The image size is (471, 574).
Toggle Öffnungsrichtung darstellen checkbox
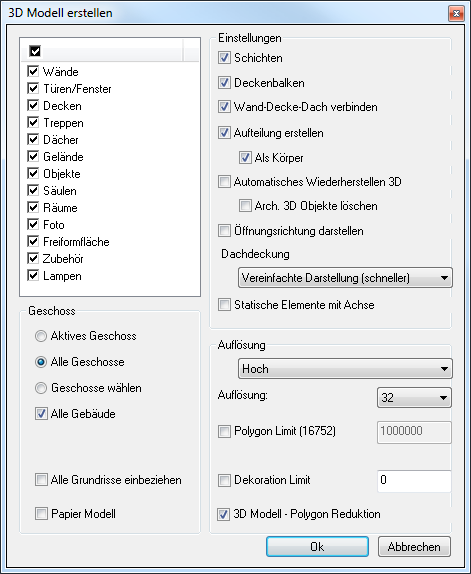tap(224, 231)
